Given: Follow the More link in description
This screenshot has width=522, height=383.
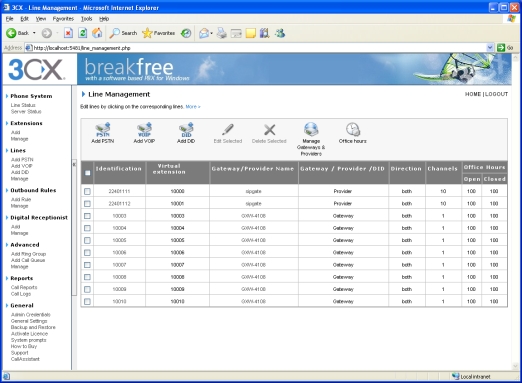Looking at the screenshot, I should click(193, 107).
